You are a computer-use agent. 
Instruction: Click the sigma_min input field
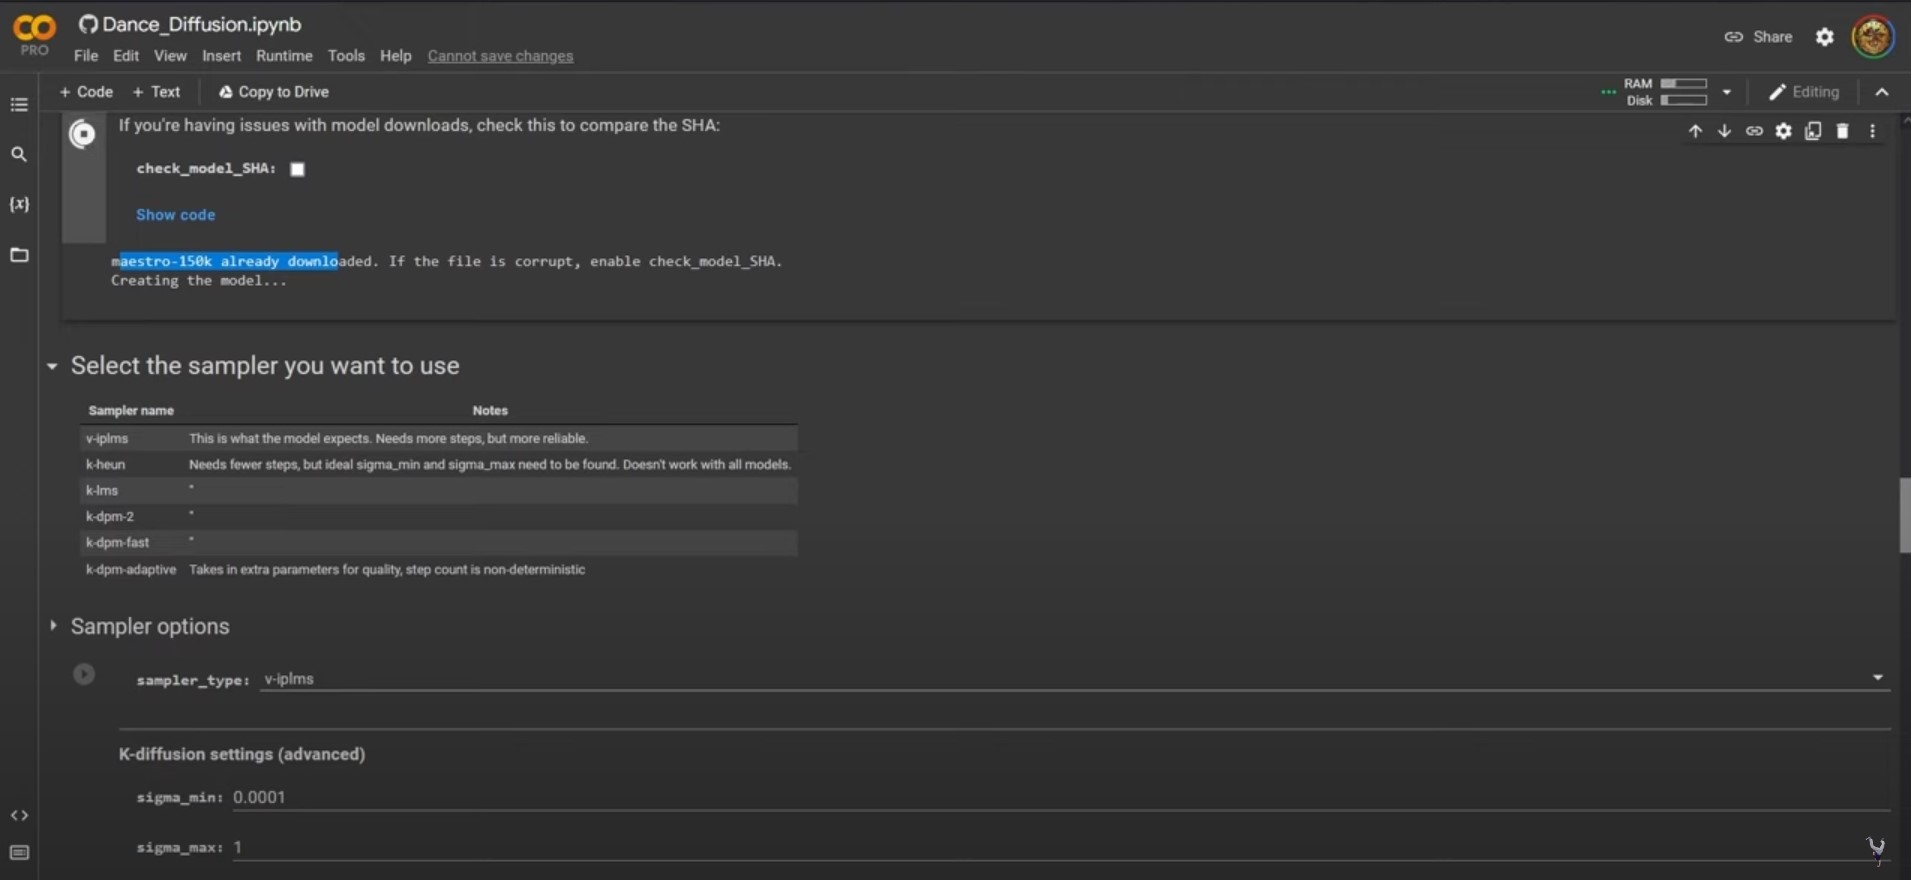1061,797
